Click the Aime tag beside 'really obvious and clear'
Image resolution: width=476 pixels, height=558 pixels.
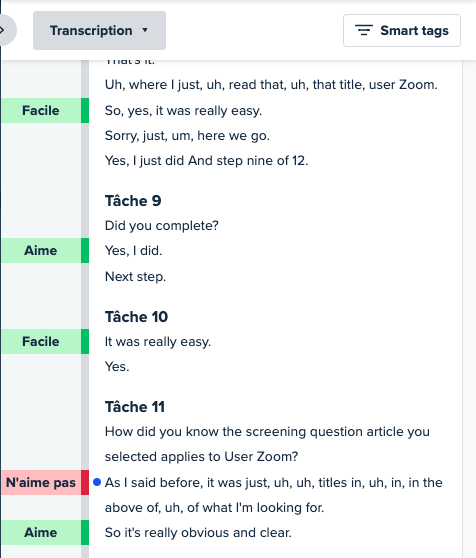click(41, 532)
